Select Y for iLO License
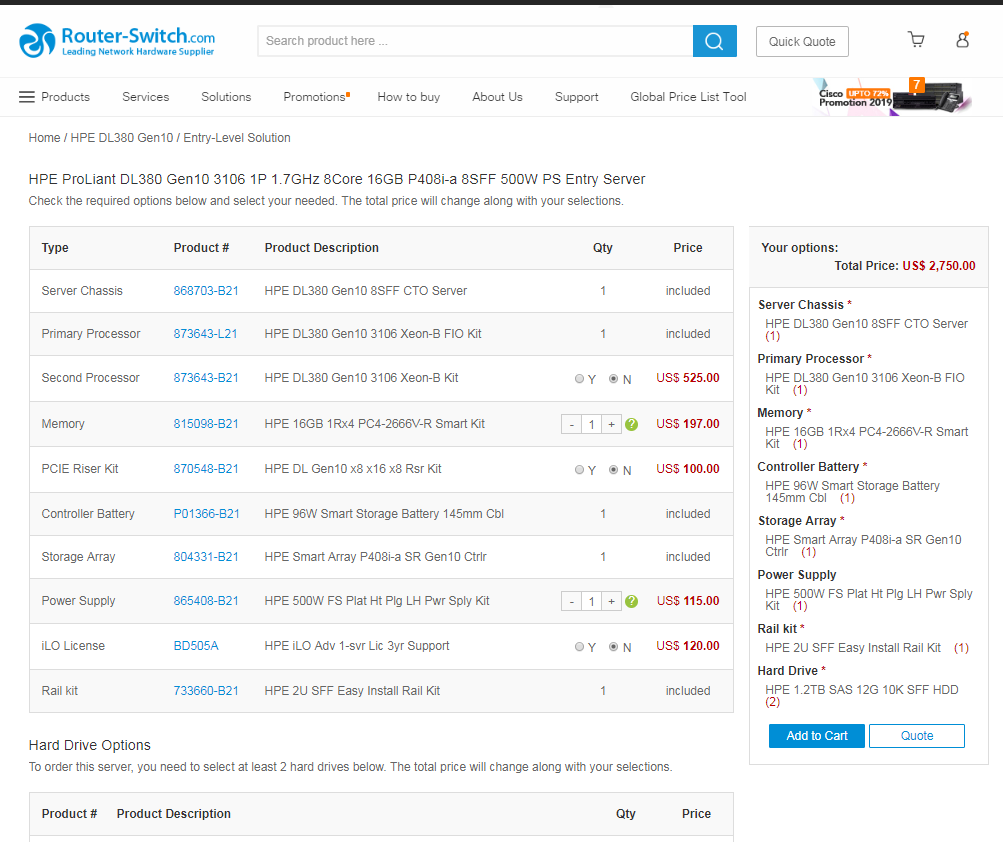Screen dimensions: 1003x842 tap(580, 647)
